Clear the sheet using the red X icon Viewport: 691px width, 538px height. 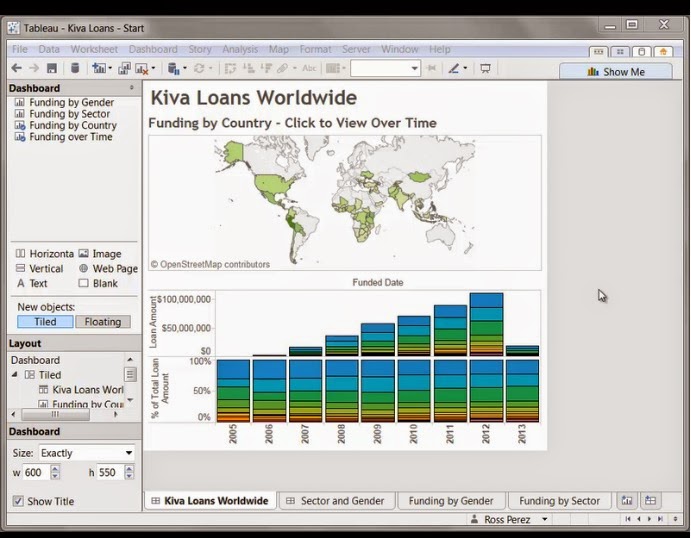point(142,68)
